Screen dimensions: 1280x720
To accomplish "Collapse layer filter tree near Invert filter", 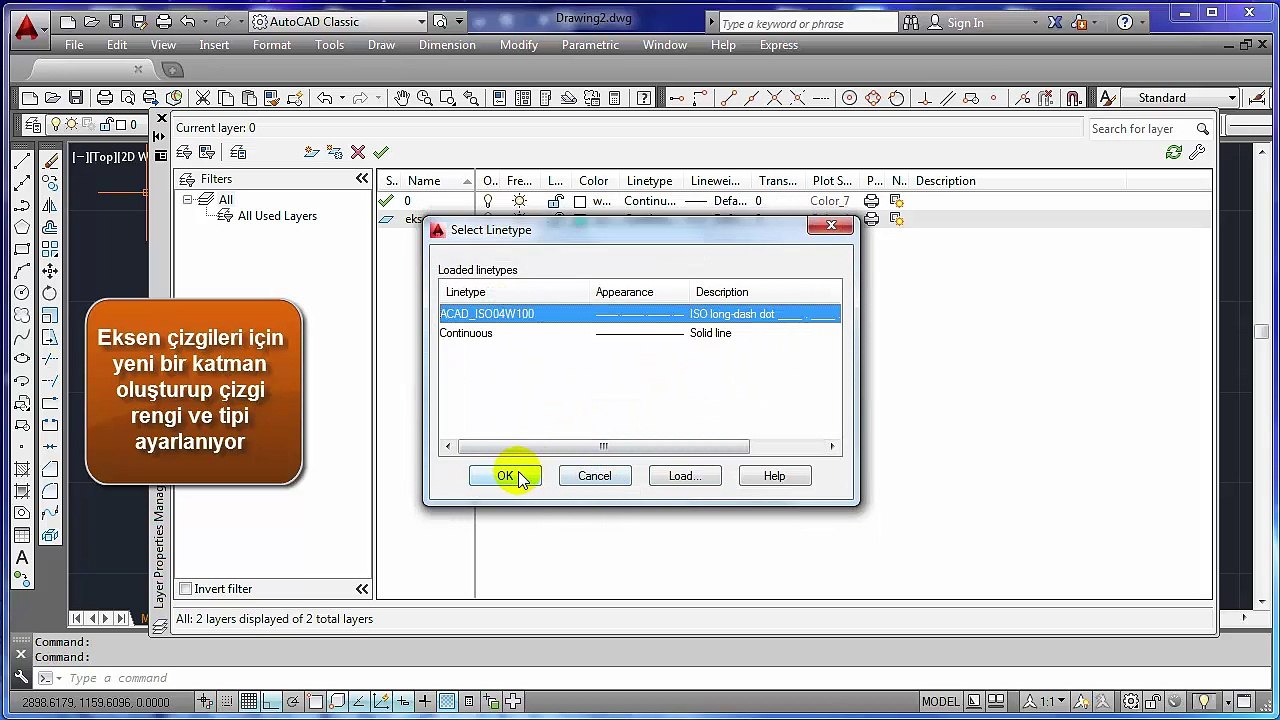I will pyautogui.click(x=362, y=589).
